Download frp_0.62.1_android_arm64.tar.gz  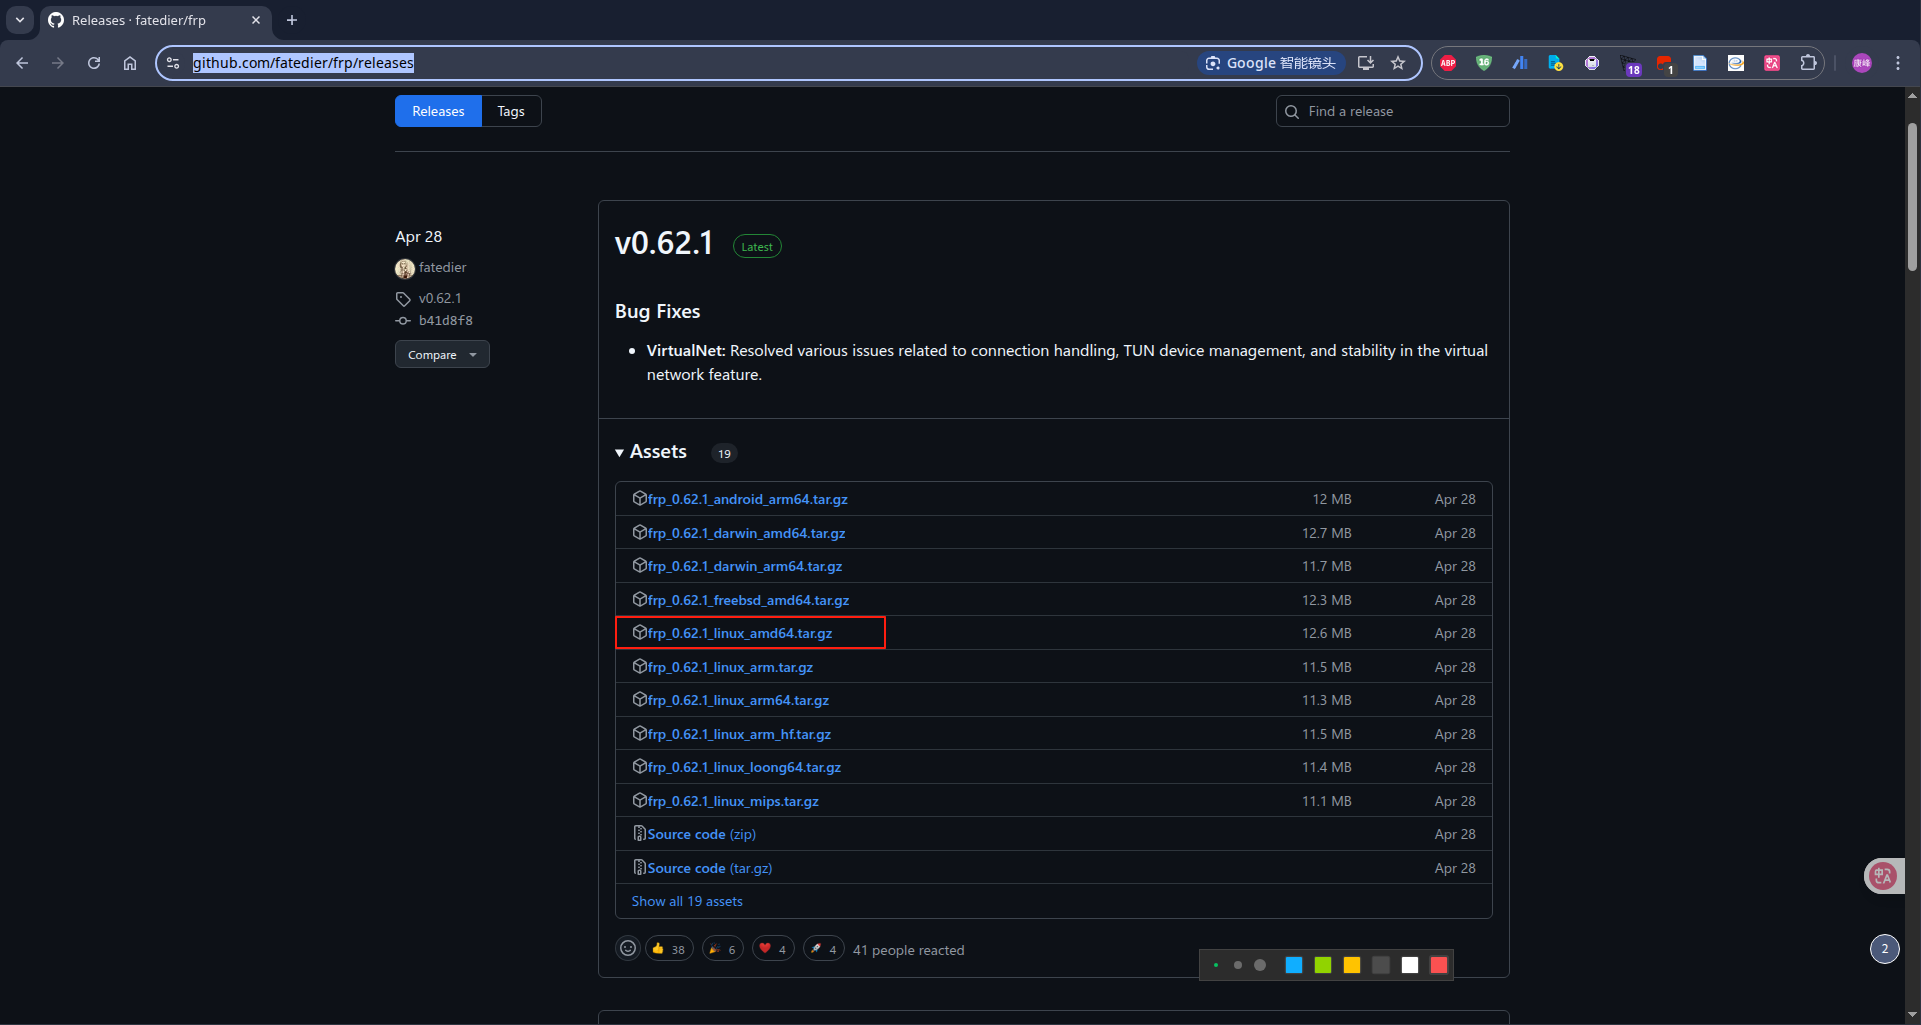point(747,499)
